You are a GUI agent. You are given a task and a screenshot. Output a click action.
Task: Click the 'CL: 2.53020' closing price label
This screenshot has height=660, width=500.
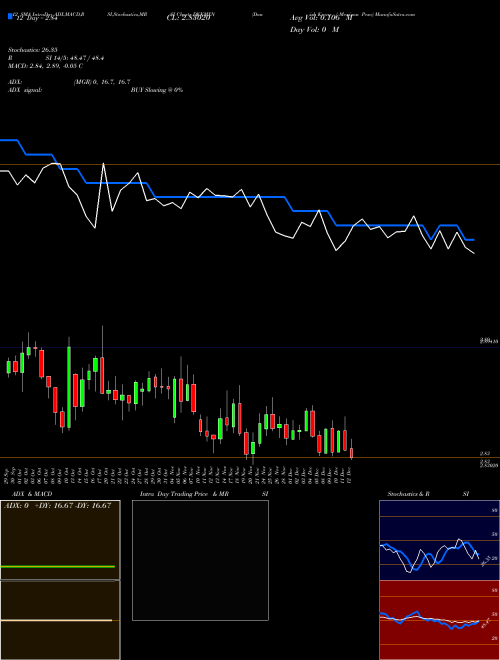(188, 17)
